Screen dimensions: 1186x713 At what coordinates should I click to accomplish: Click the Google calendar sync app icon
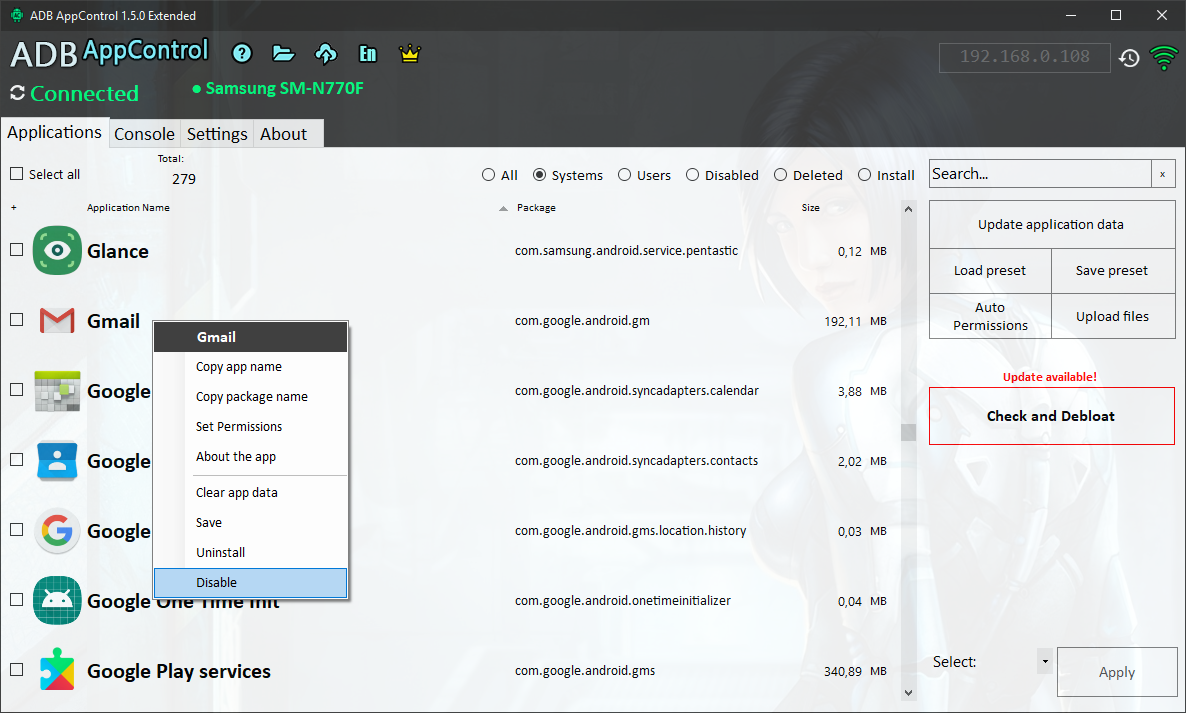pyautogui.click(x=57, y=391)
